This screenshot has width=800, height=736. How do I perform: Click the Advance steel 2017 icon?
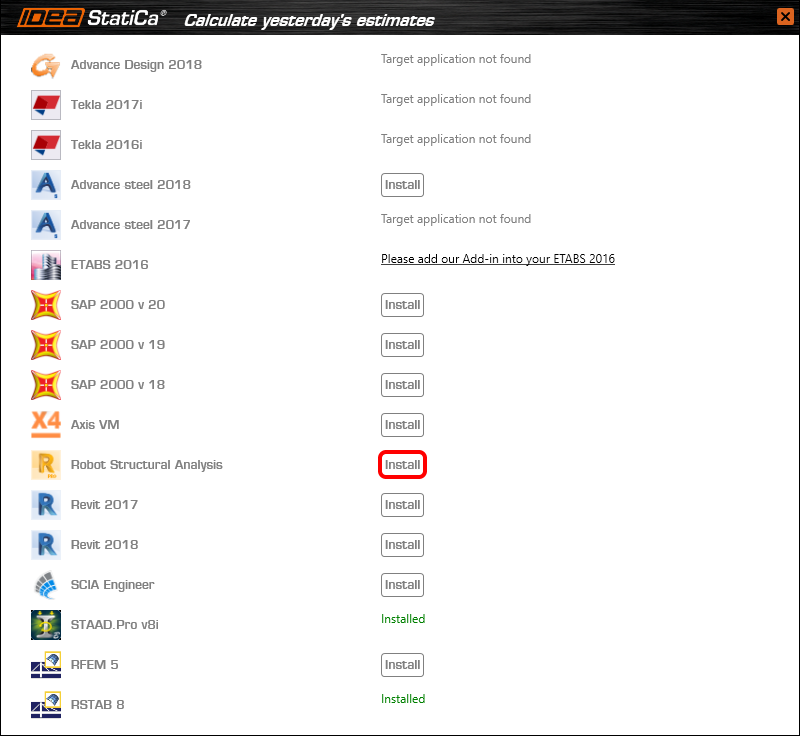click(x=45, y=225)
